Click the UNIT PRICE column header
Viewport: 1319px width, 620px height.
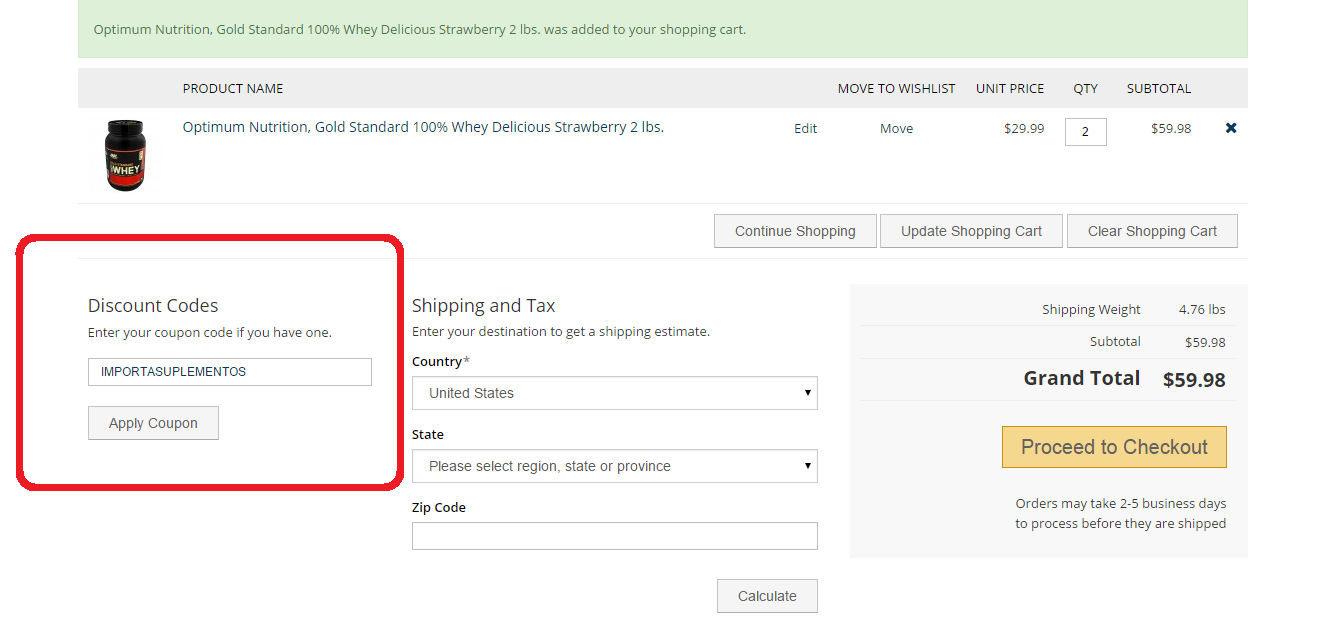click(1010, 88)
